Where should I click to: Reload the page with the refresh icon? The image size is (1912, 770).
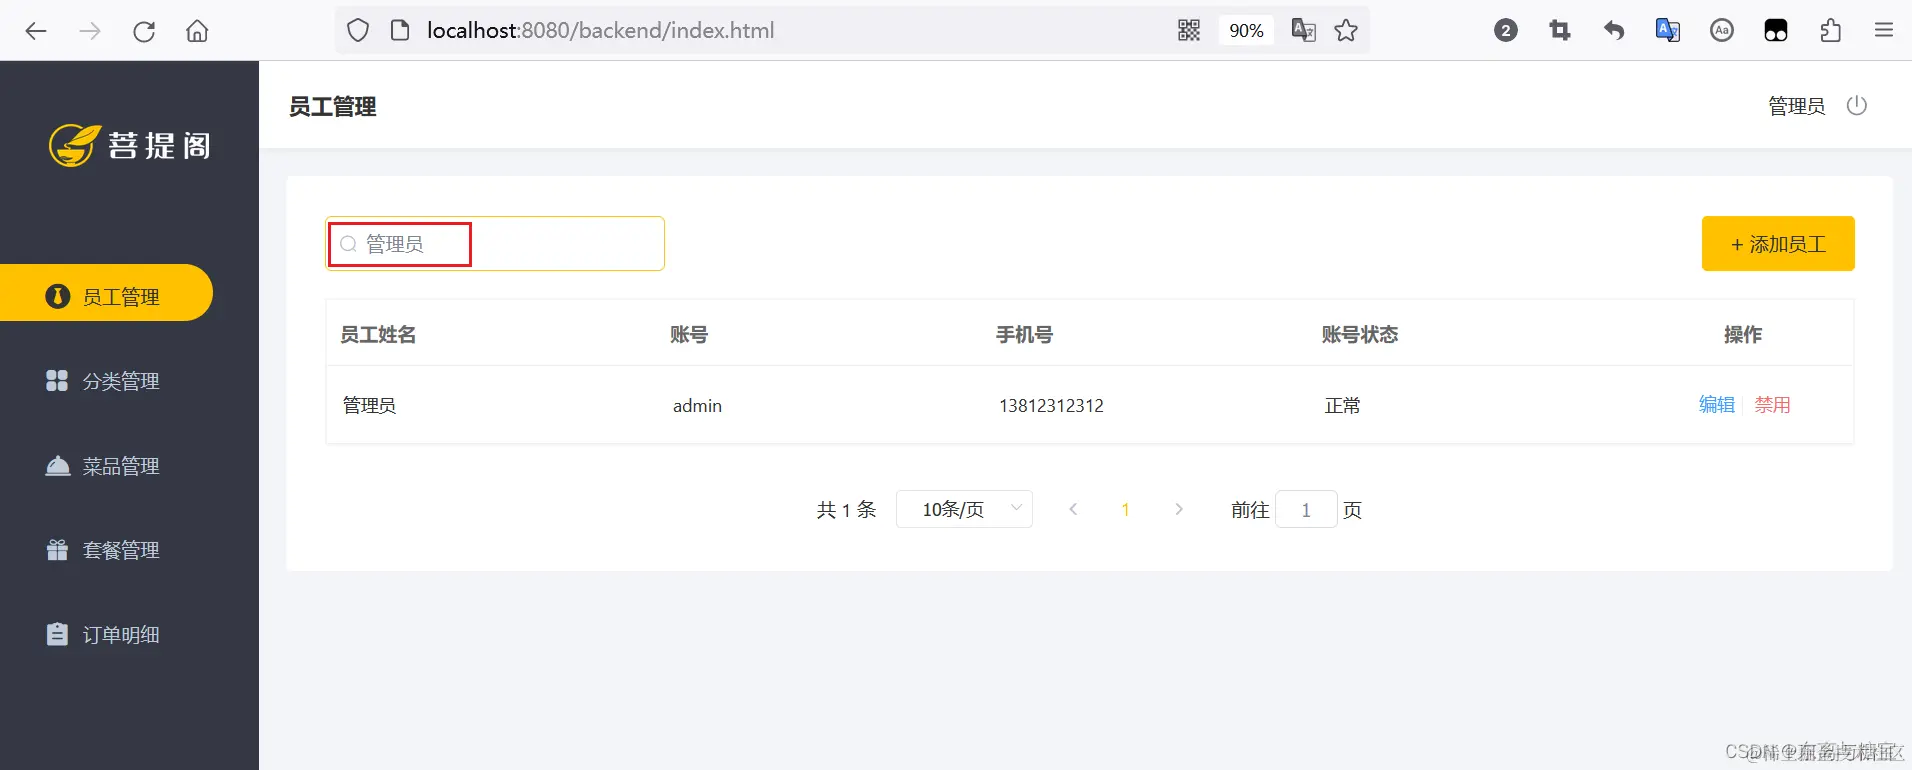(144, 31)
